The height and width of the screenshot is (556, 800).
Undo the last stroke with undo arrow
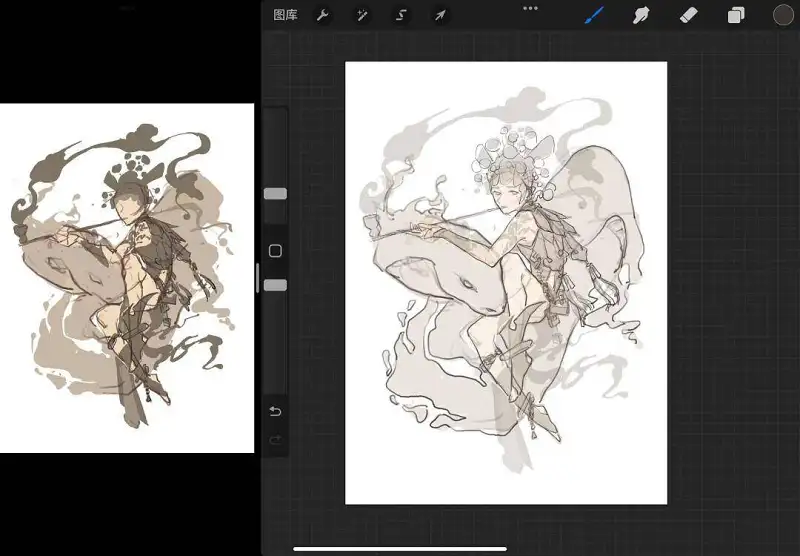(276, 411)
